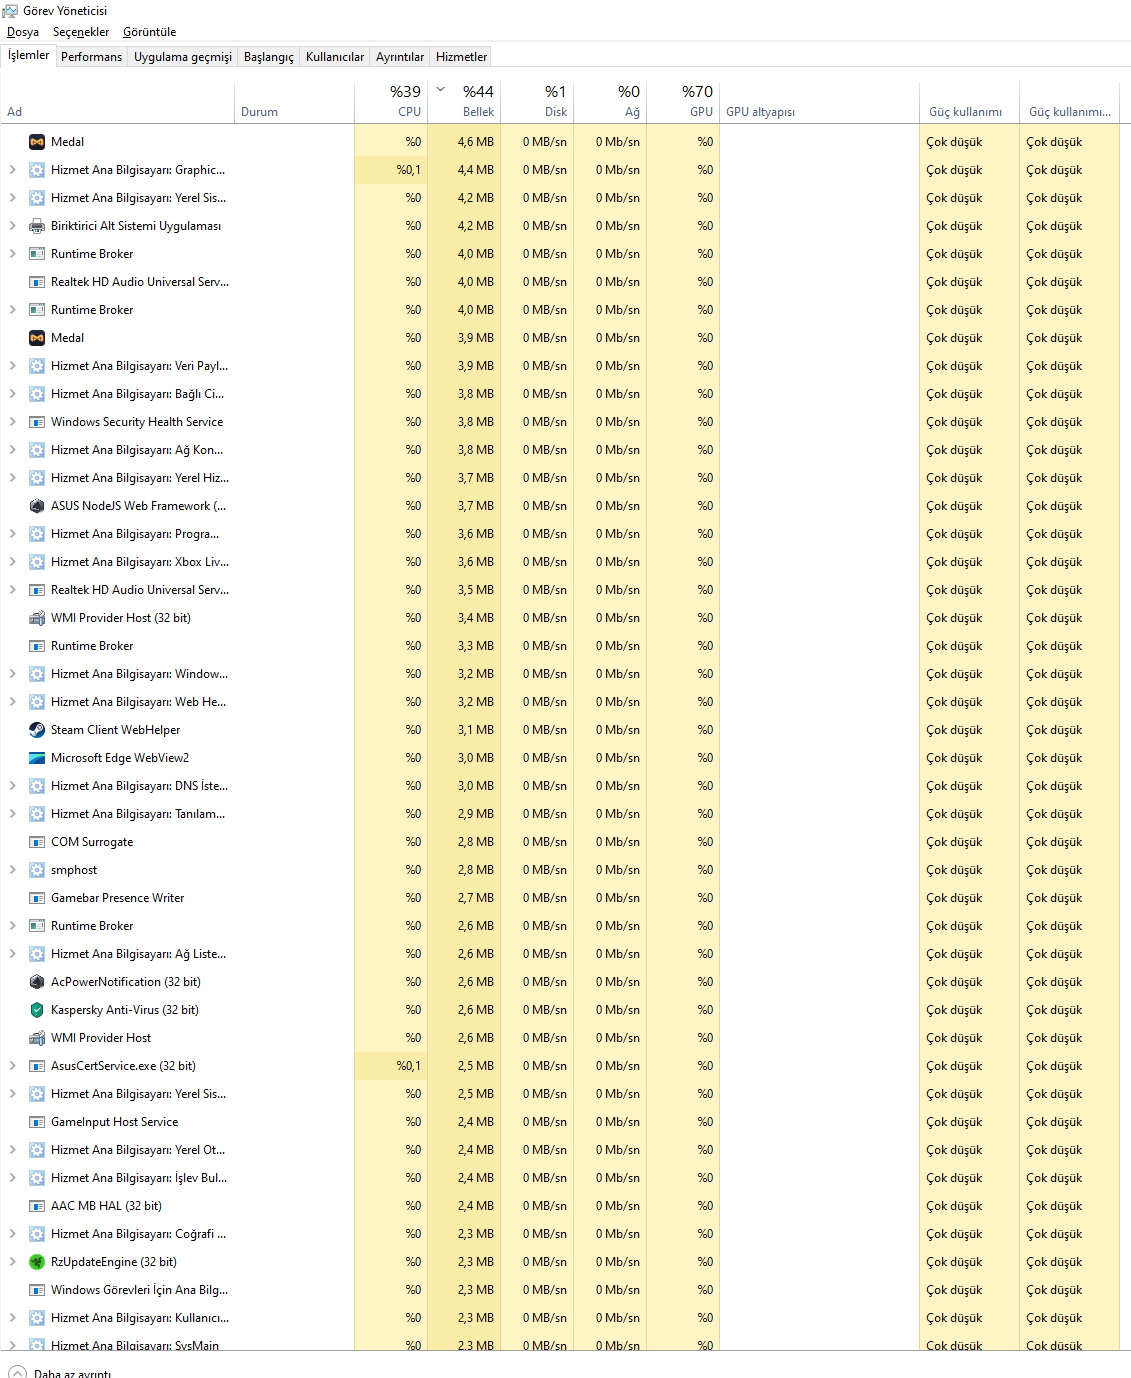
Task: Expand Hizmet Ana Bilgisayarı: Kullanıcı row
Action: (x=12, y=1318)
